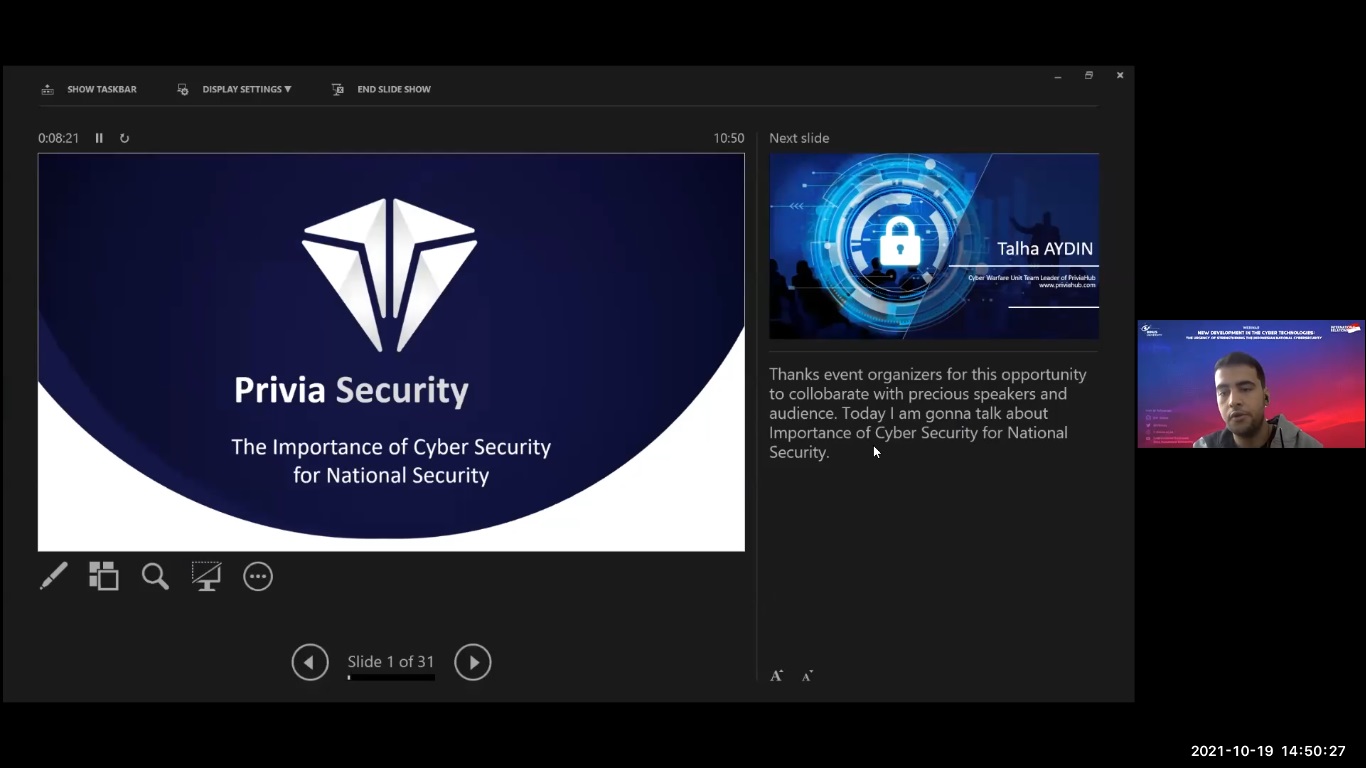The image size is (1366, 768).
Task: Restore down the presenter view window
Action: coord(1089,76)
